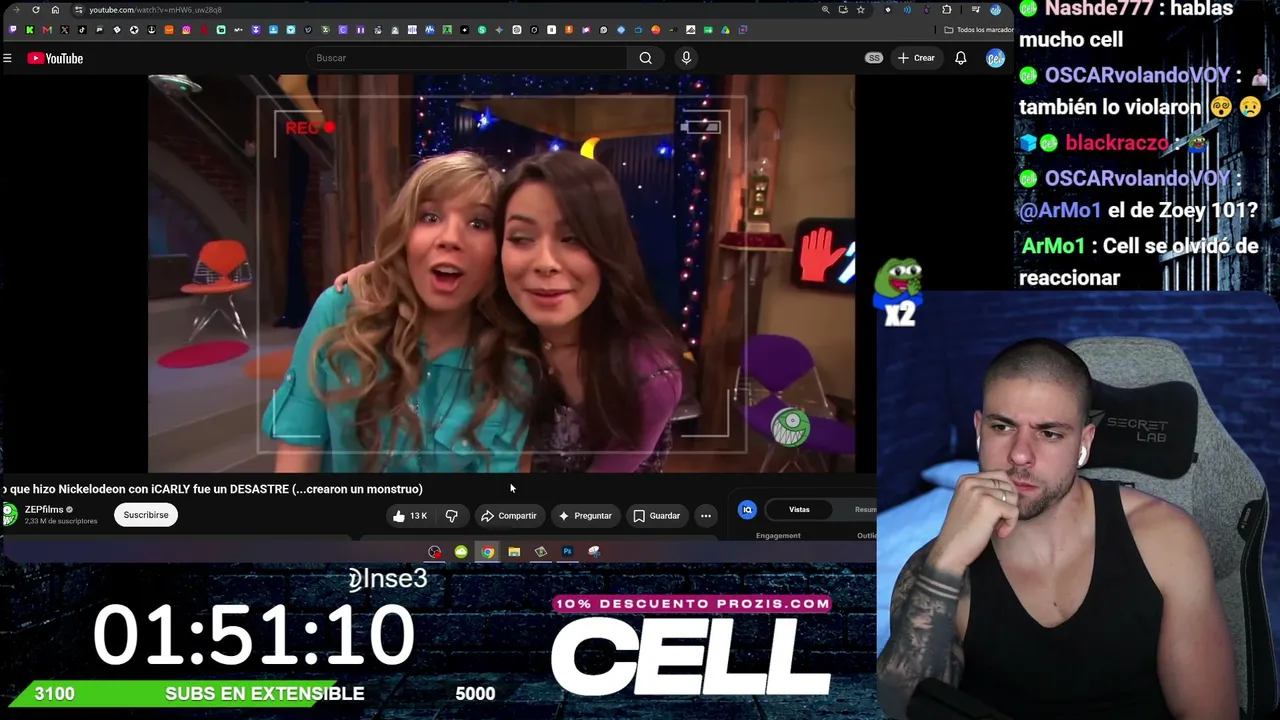1280x720 pixels.
Task: Go to the browser home page
Action: [x=55, y=10]
